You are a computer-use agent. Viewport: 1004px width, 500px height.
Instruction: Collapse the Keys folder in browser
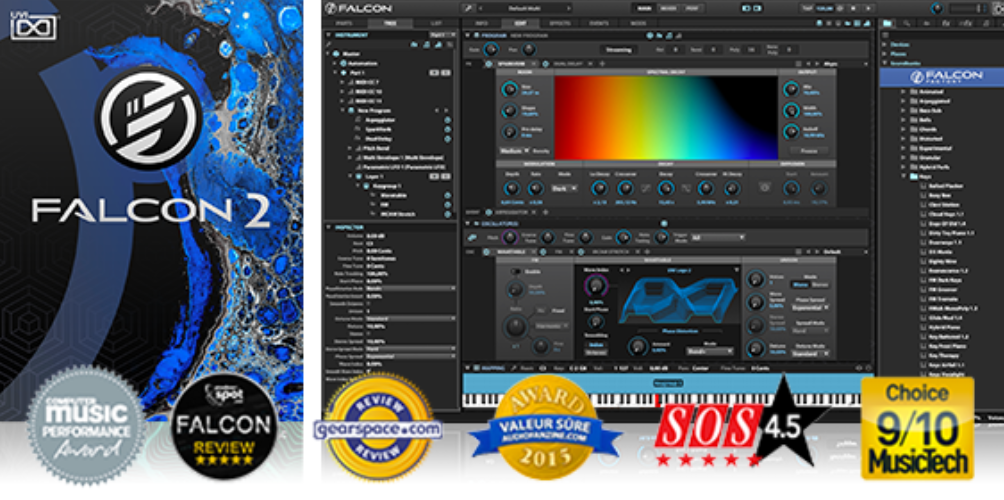pos(903,176)
